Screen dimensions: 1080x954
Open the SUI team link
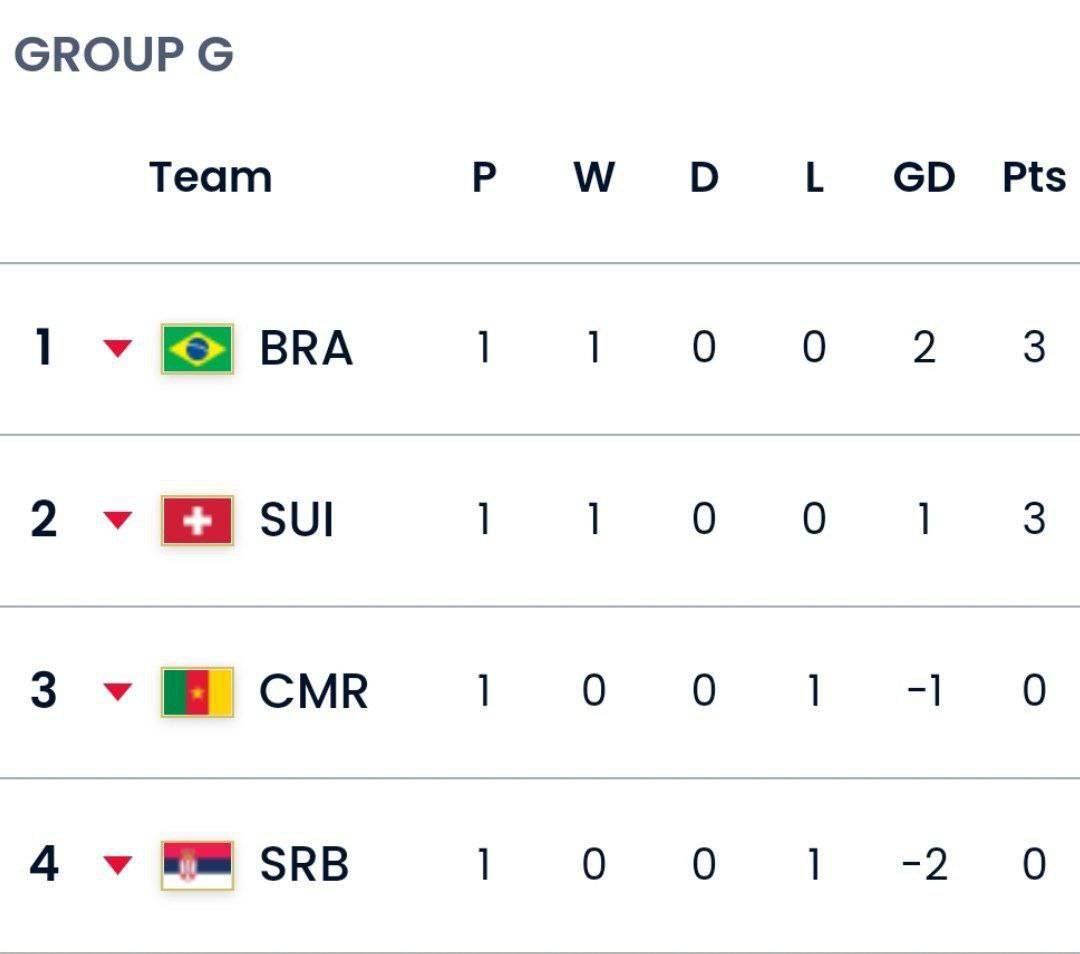point(297,519)
